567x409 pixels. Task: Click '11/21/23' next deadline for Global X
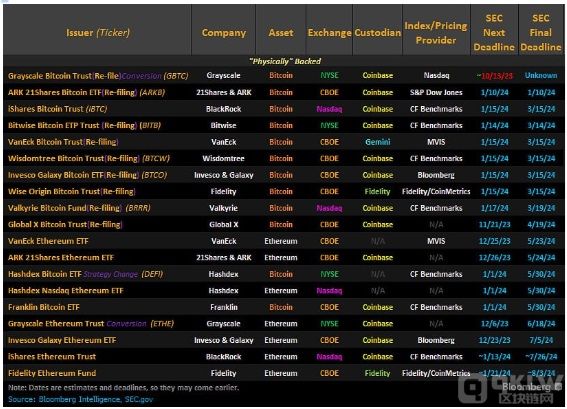(x=494, y=225)
